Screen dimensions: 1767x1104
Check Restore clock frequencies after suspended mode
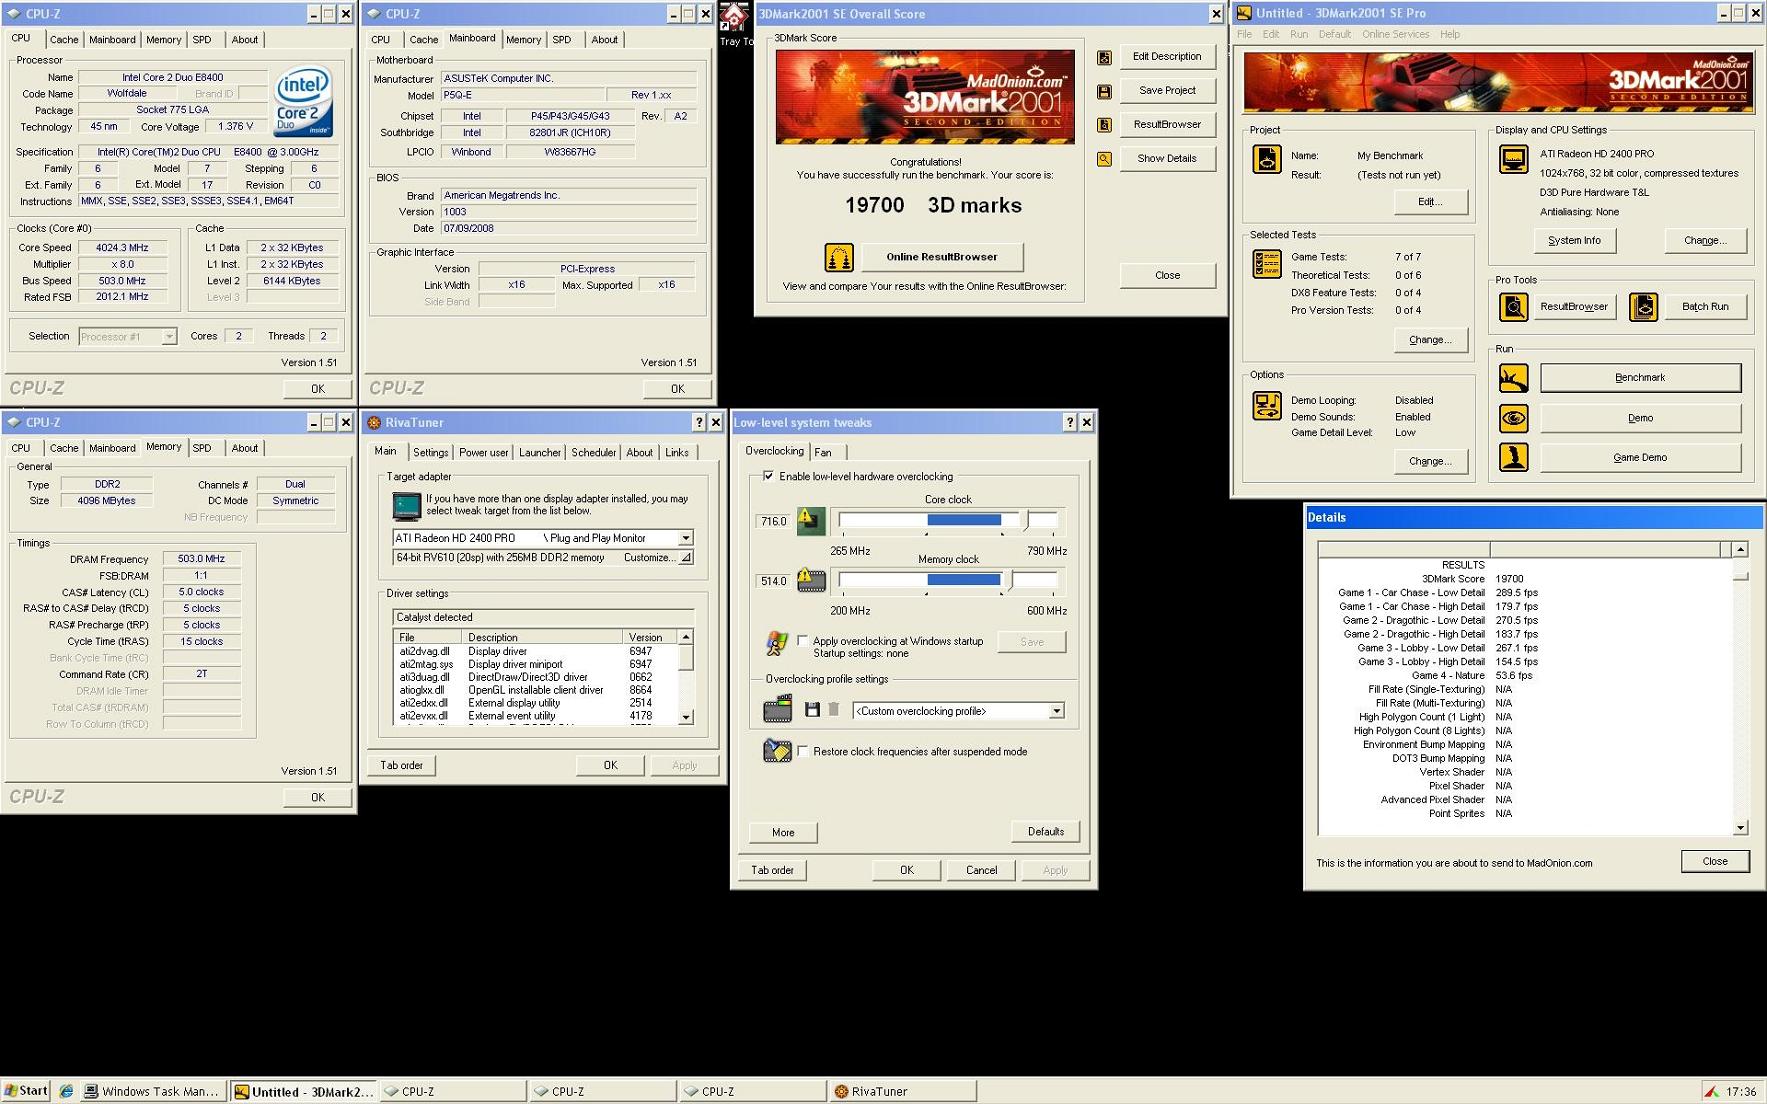tap(802, 751)
